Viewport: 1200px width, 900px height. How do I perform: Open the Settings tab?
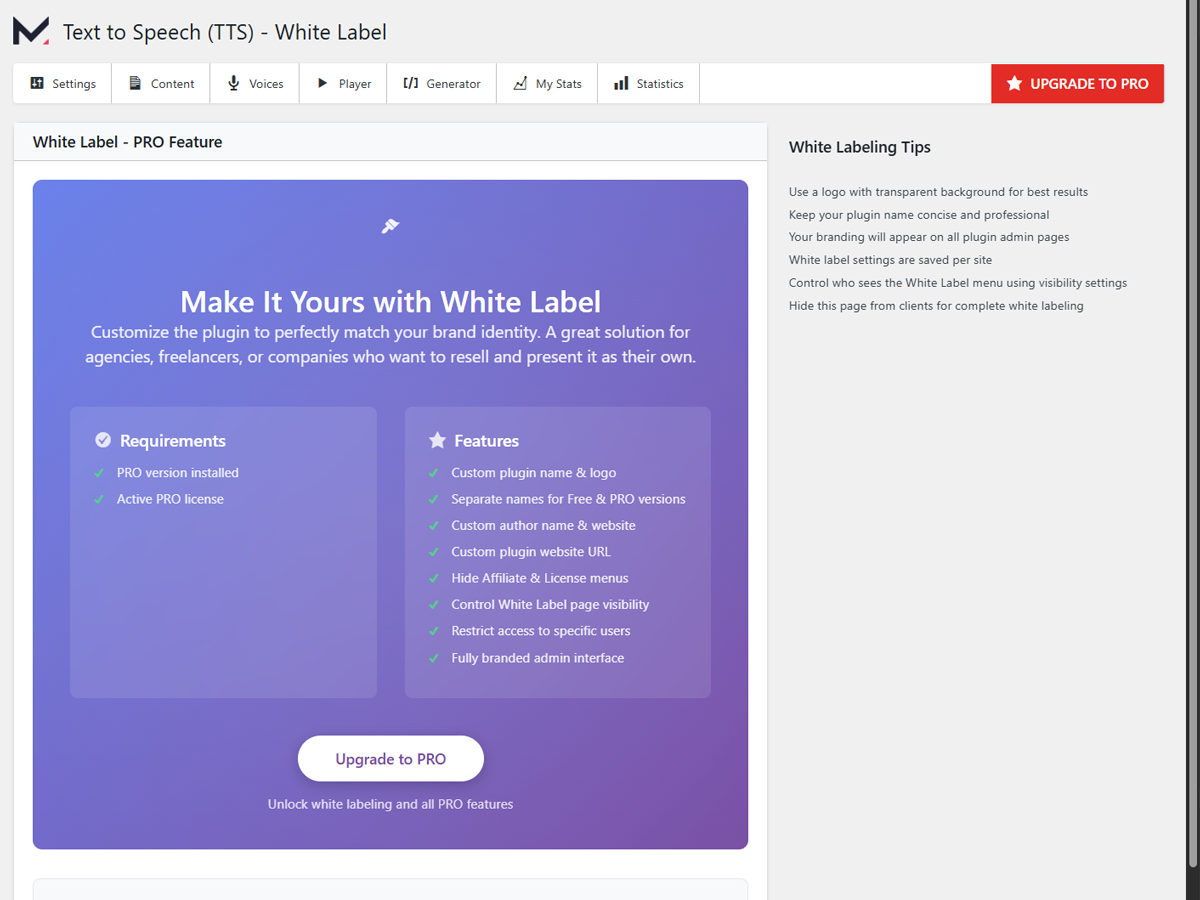(x=62, y=83)
